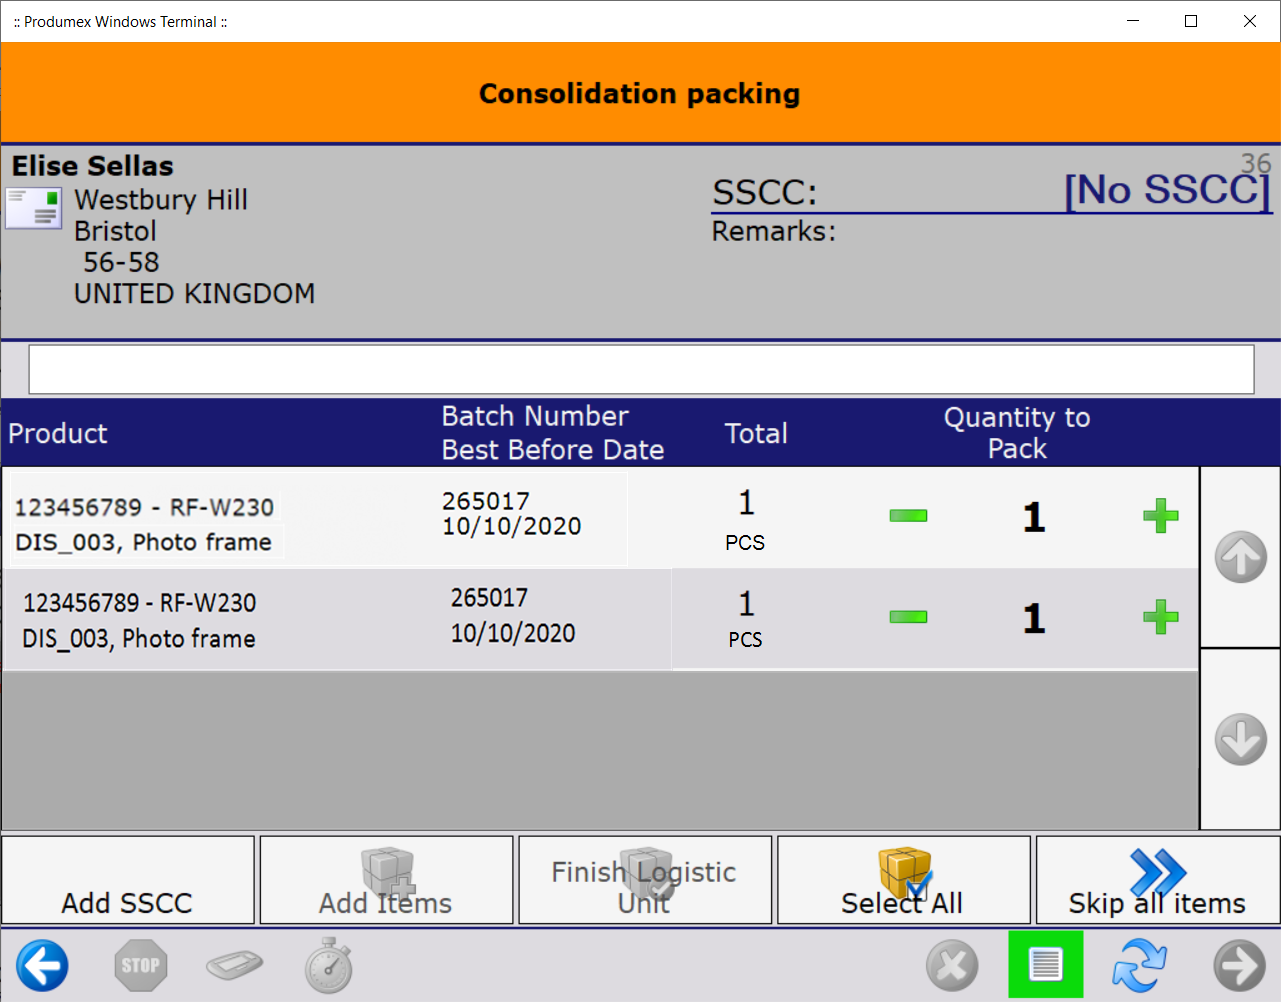The width and height of the screenshot is (1281, 1002).
Task: Click the scan input text field
Action: 641,370
